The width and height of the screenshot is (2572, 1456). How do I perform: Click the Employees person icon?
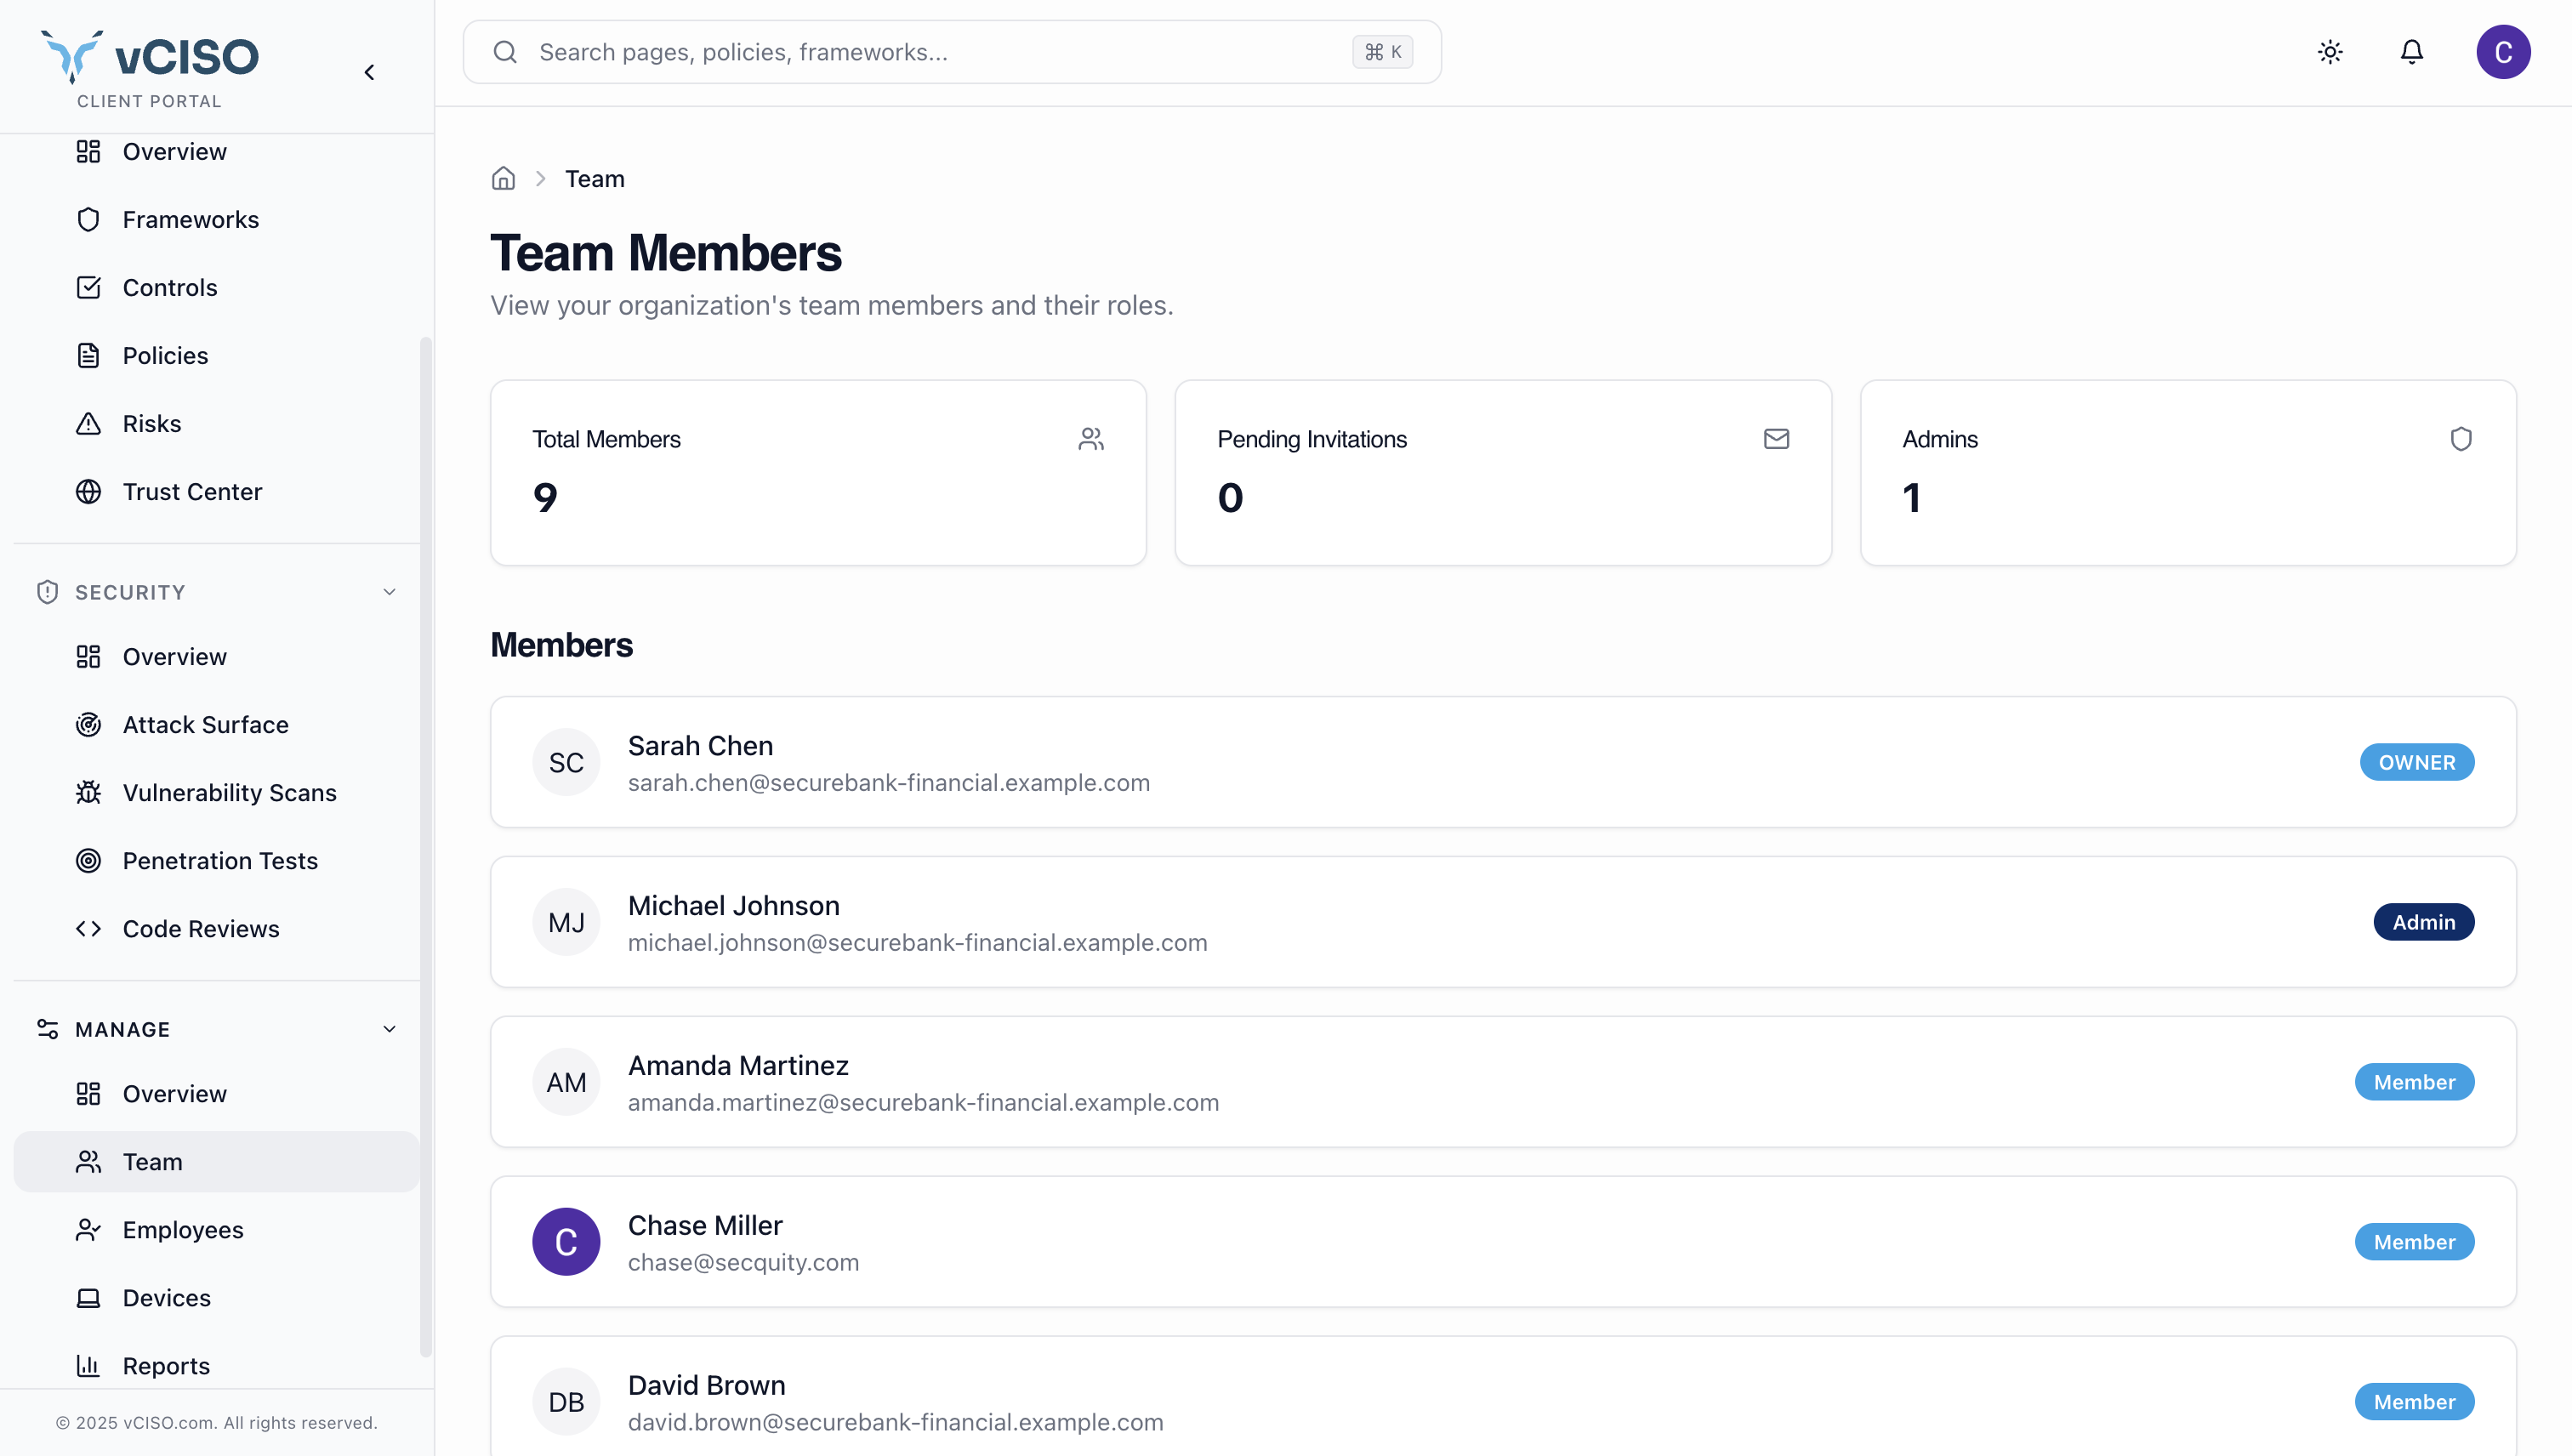pos(88,1229)
